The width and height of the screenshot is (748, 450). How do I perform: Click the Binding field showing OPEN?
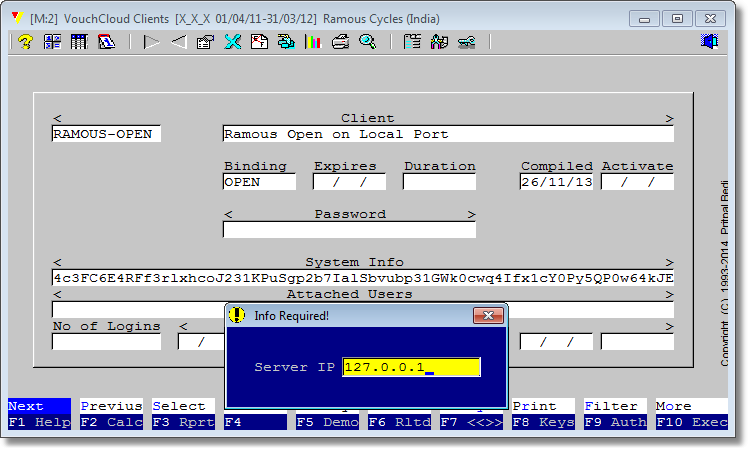tap(259, 182)
